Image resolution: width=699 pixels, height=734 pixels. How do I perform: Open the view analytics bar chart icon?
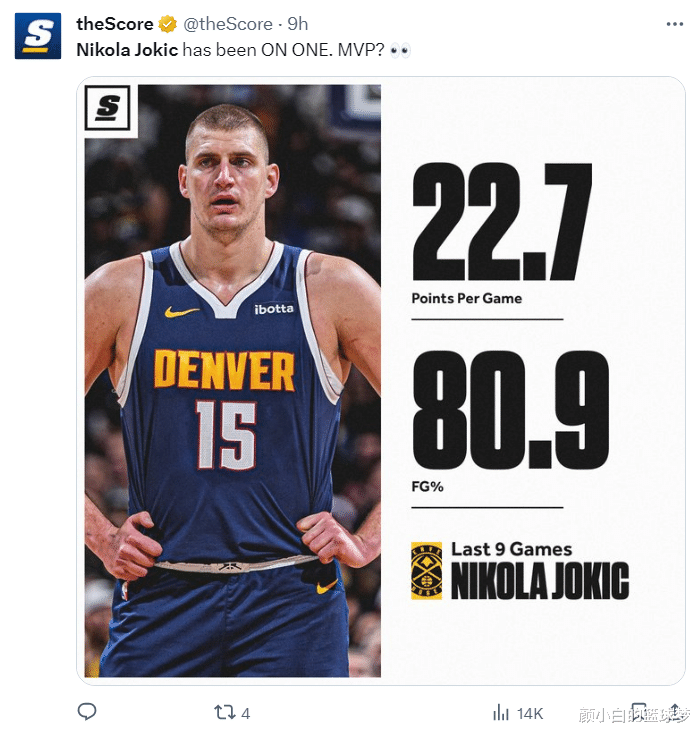[x=500, y=713]
